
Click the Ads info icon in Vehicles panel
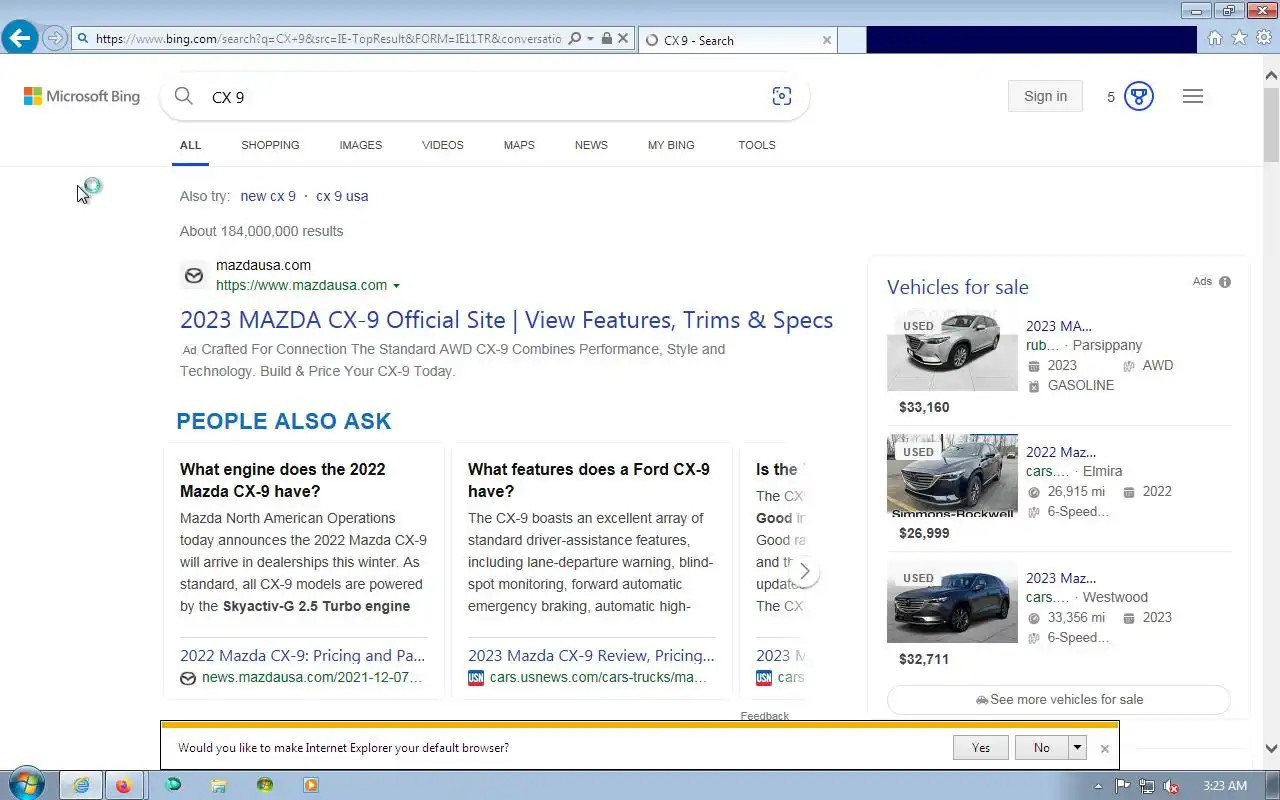pos(1225,282)
